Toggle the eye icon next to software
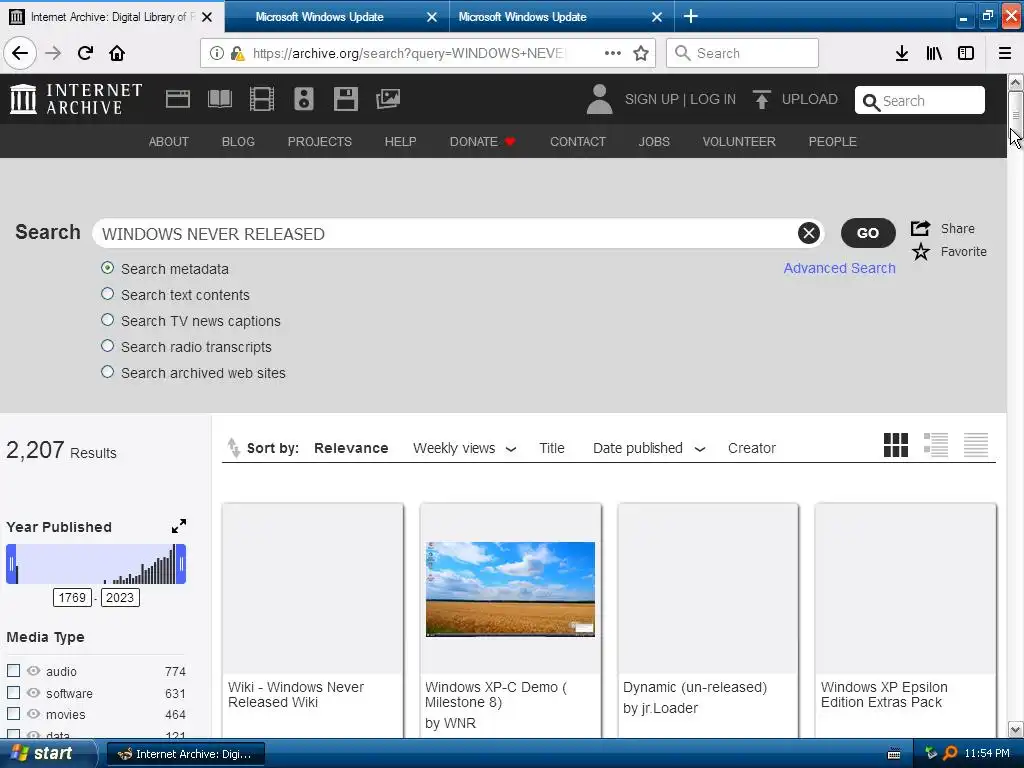 click(x=33, y=692)
